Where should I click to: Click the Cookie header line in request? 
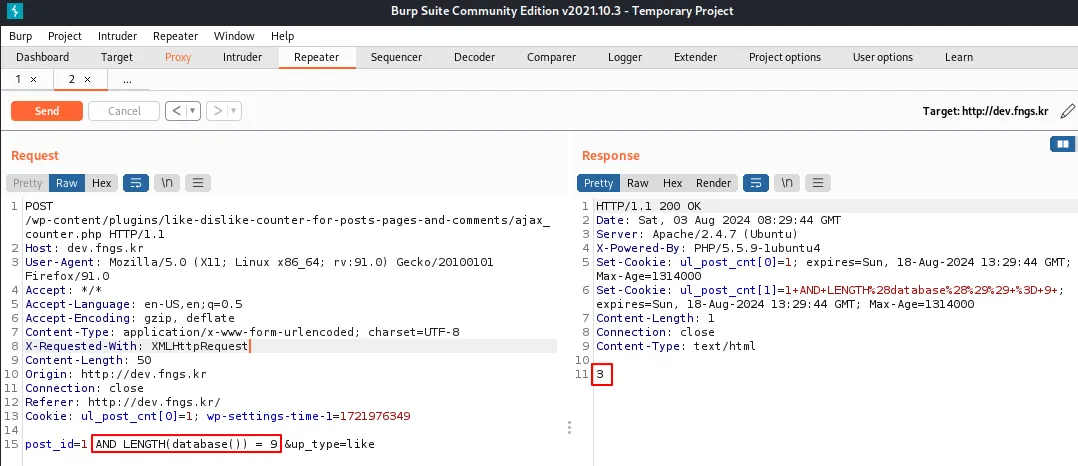pyautogui.click(x=218, y=417)
